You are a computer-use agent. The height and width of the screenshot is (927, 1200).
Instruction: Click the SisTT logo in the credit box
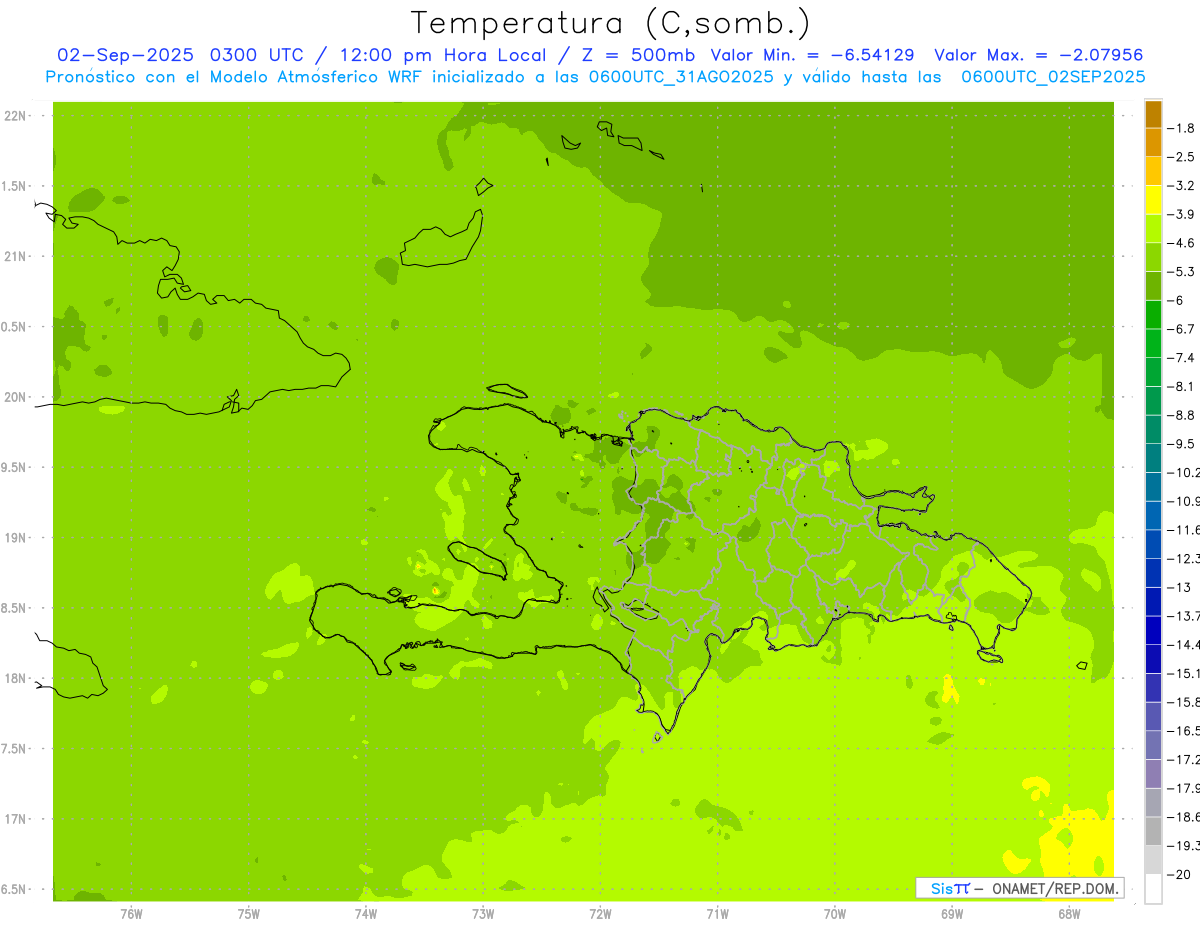point(949,888)
